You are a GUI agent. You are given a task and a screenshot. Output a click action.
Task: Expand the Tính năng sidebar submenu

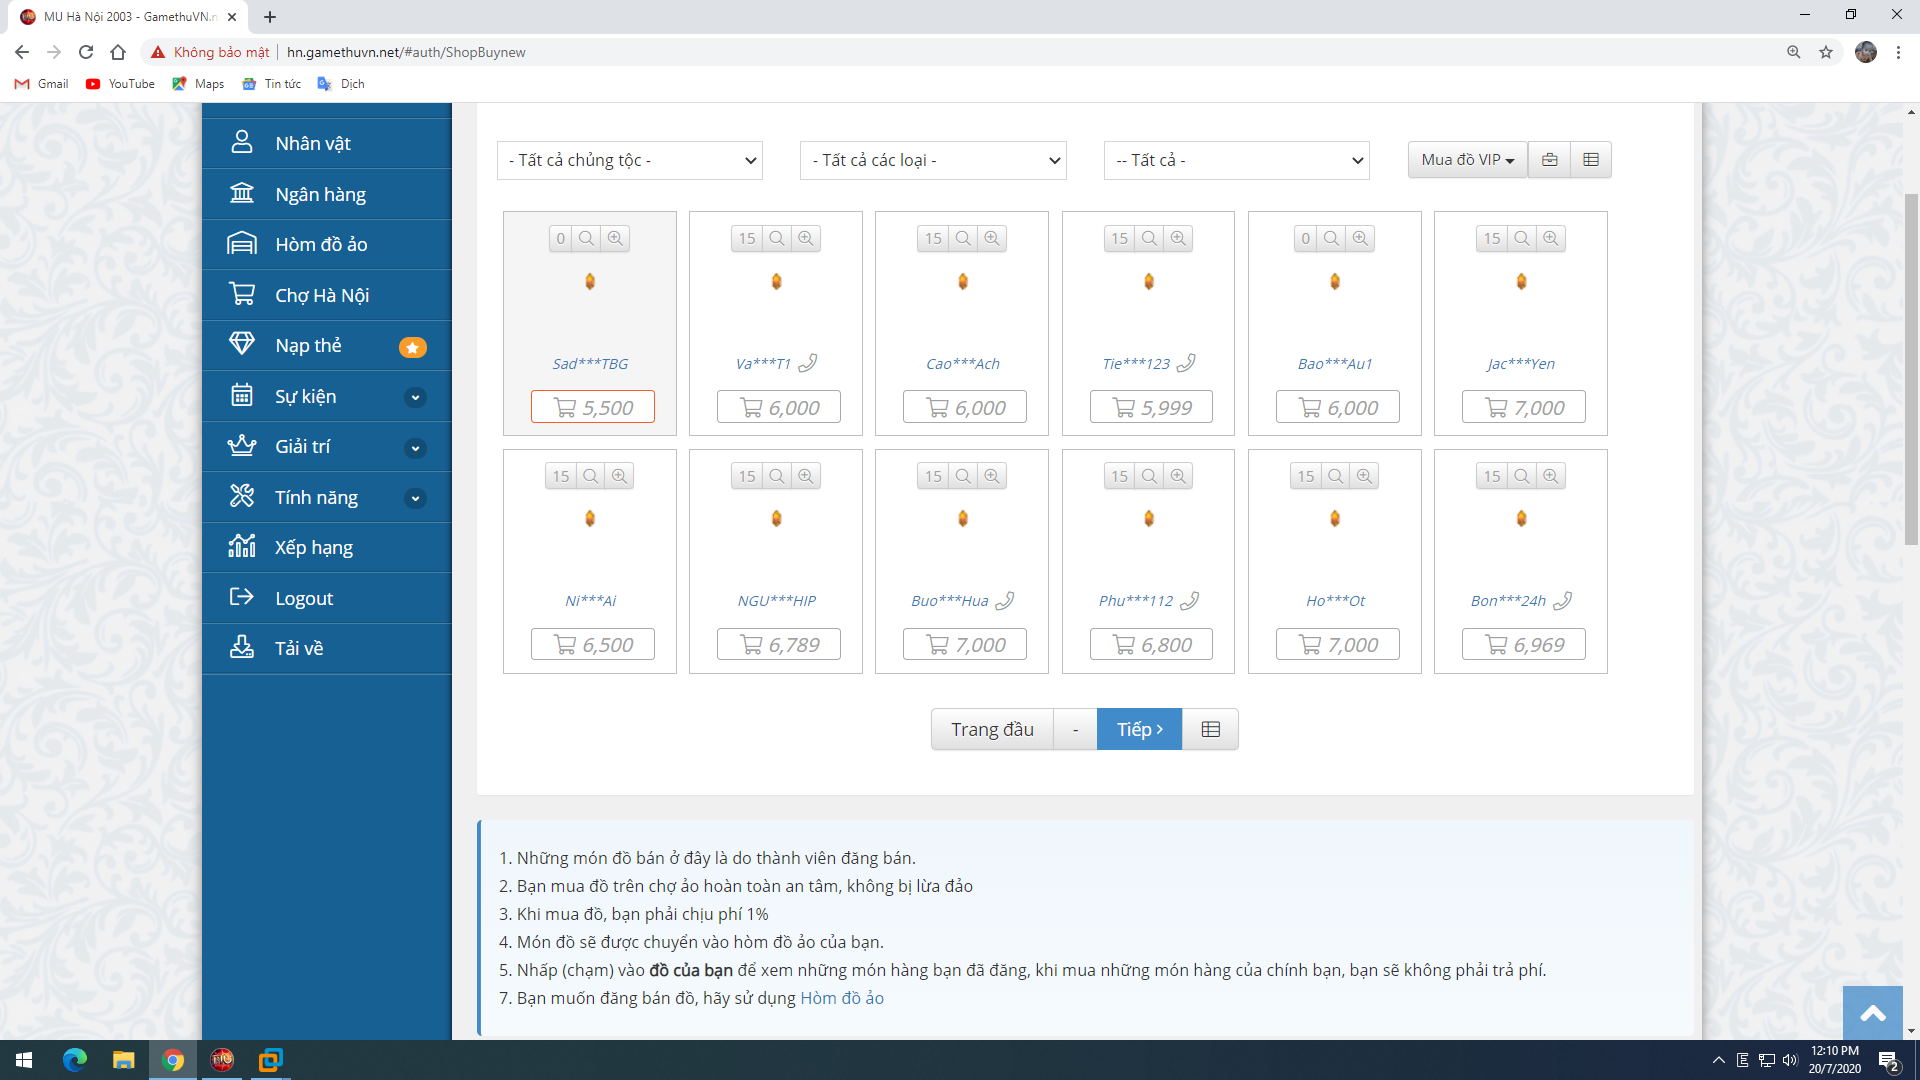point(415,498)
